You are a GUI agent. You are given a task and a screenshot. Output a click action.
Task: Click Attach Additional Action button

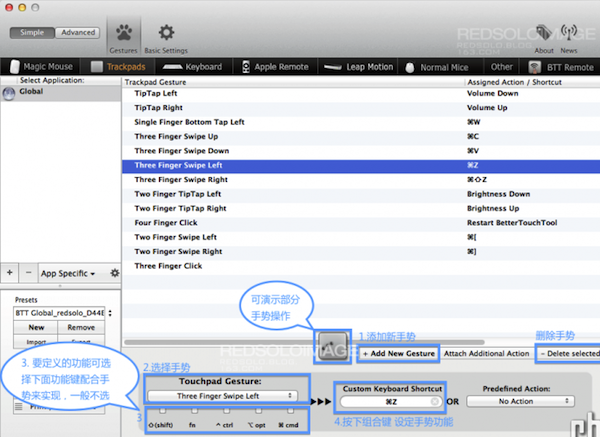pyautogui.click(x=486, y=354)
